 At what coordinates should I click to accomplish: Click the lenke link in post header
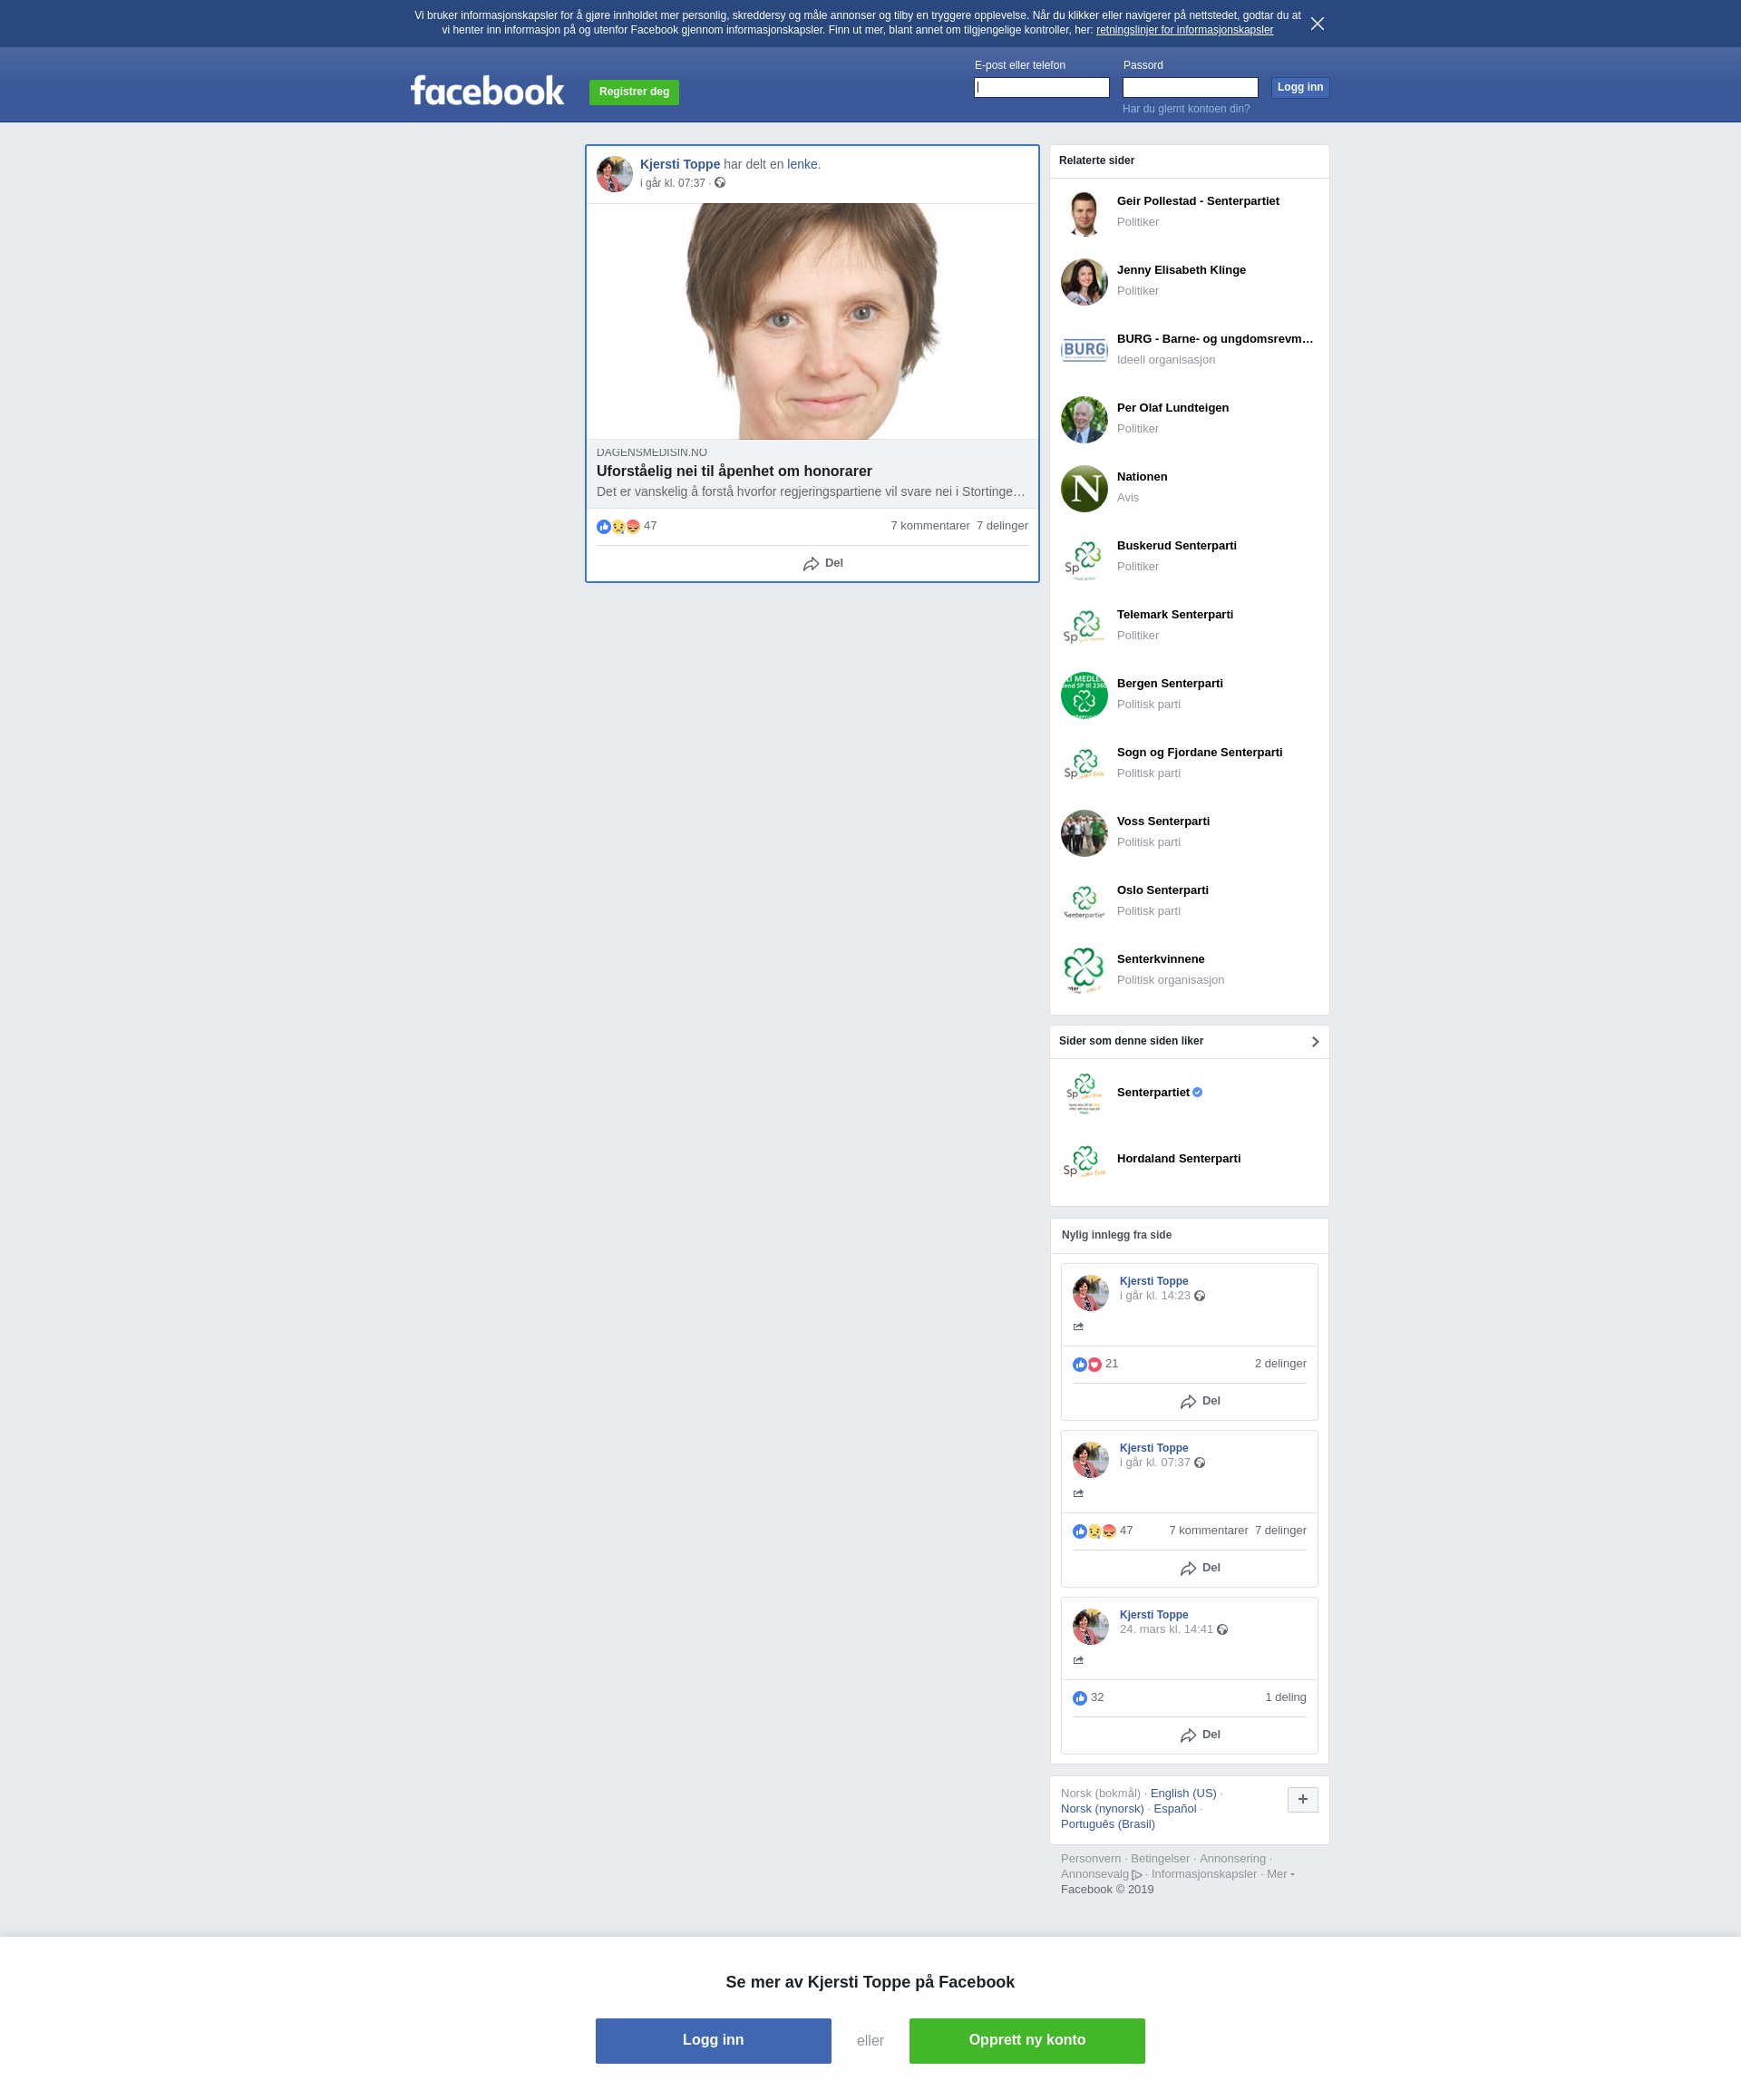[802, 165]
